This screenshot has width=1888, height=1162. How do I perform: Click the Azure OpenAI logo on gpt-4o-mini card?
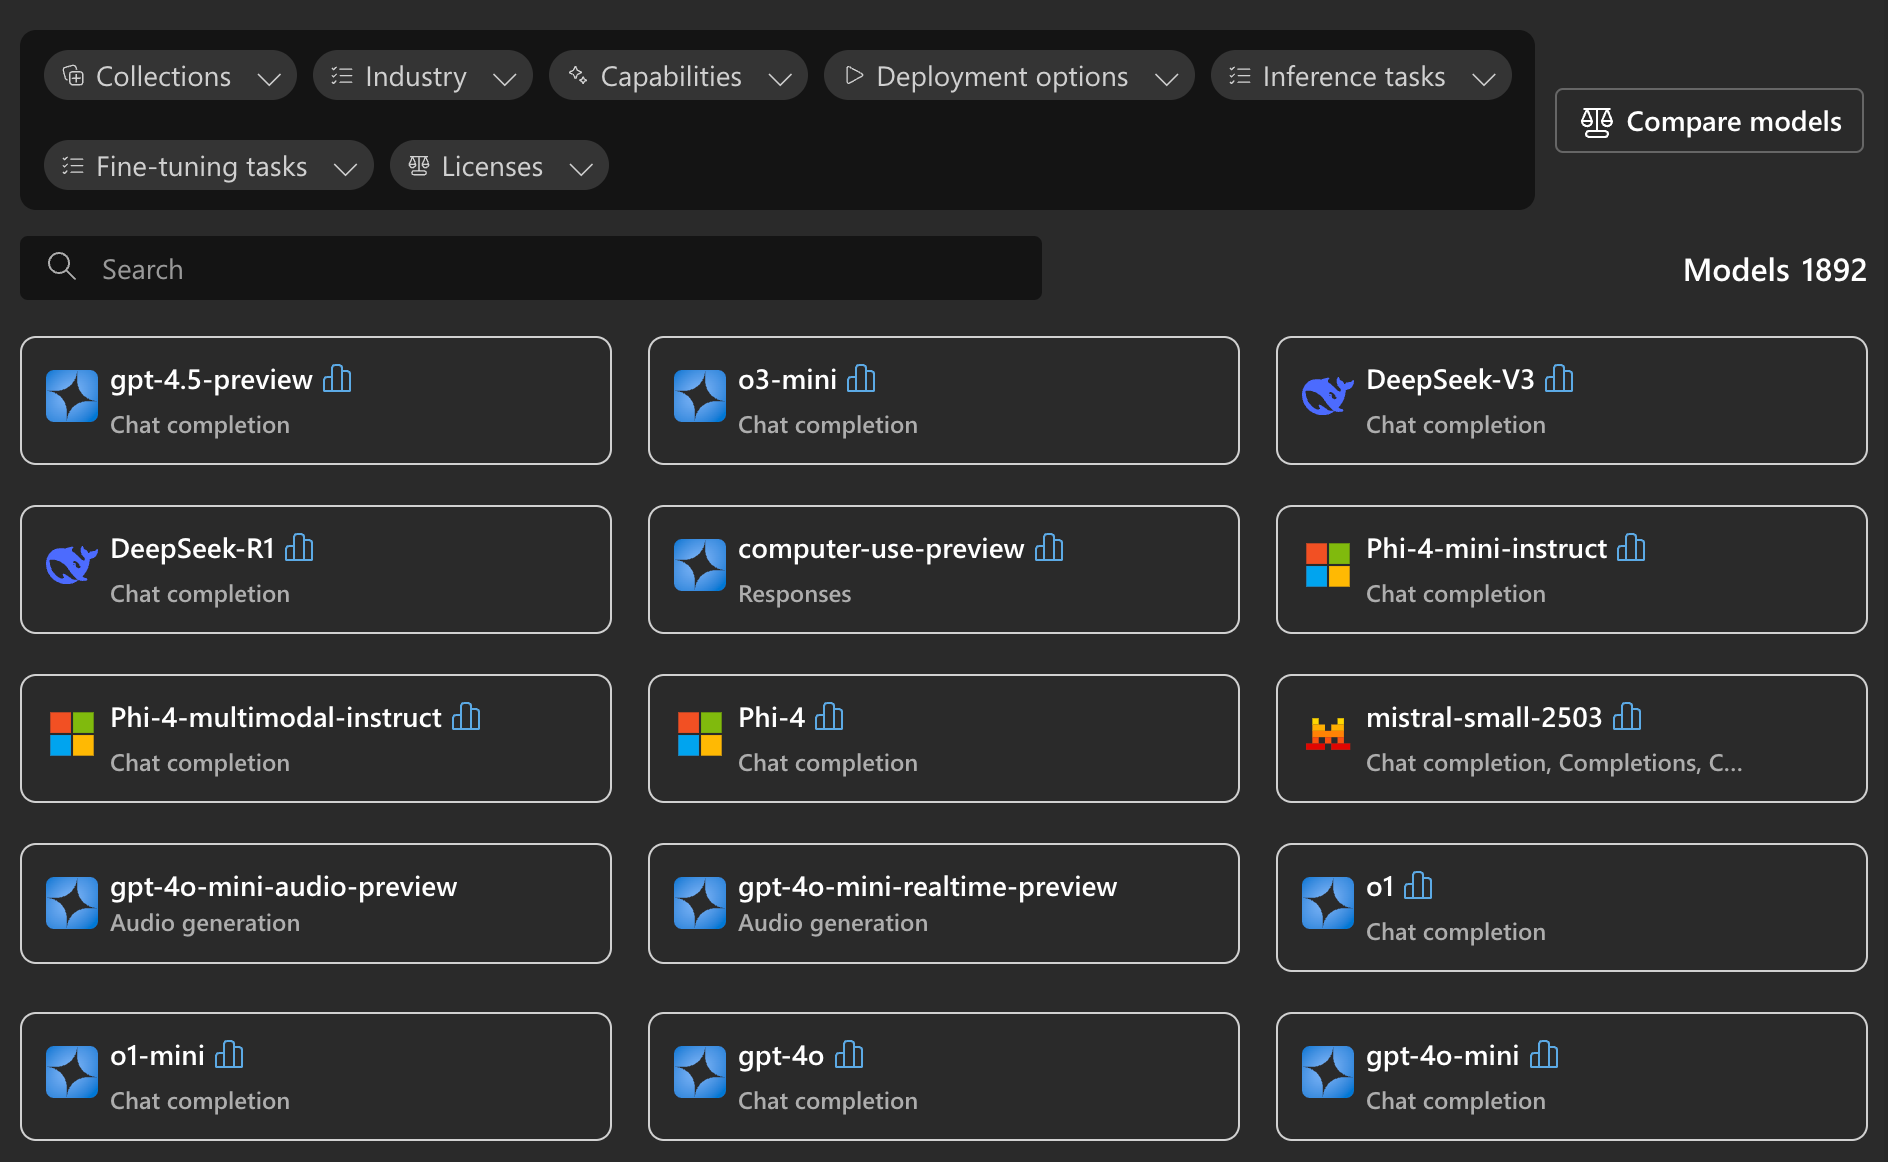(x=1328, y=1072)
